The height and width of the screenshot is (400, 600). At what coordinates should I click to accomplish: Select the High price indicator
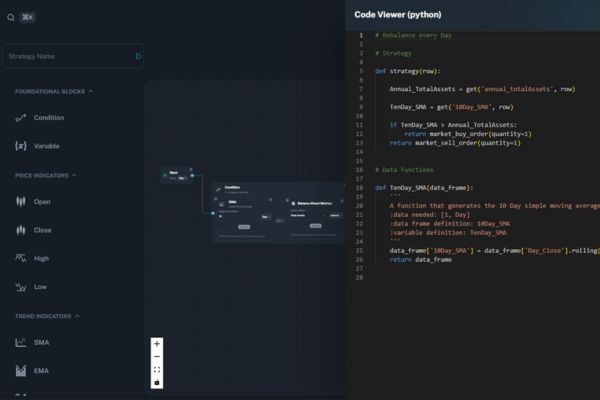[x=41, y=258]
